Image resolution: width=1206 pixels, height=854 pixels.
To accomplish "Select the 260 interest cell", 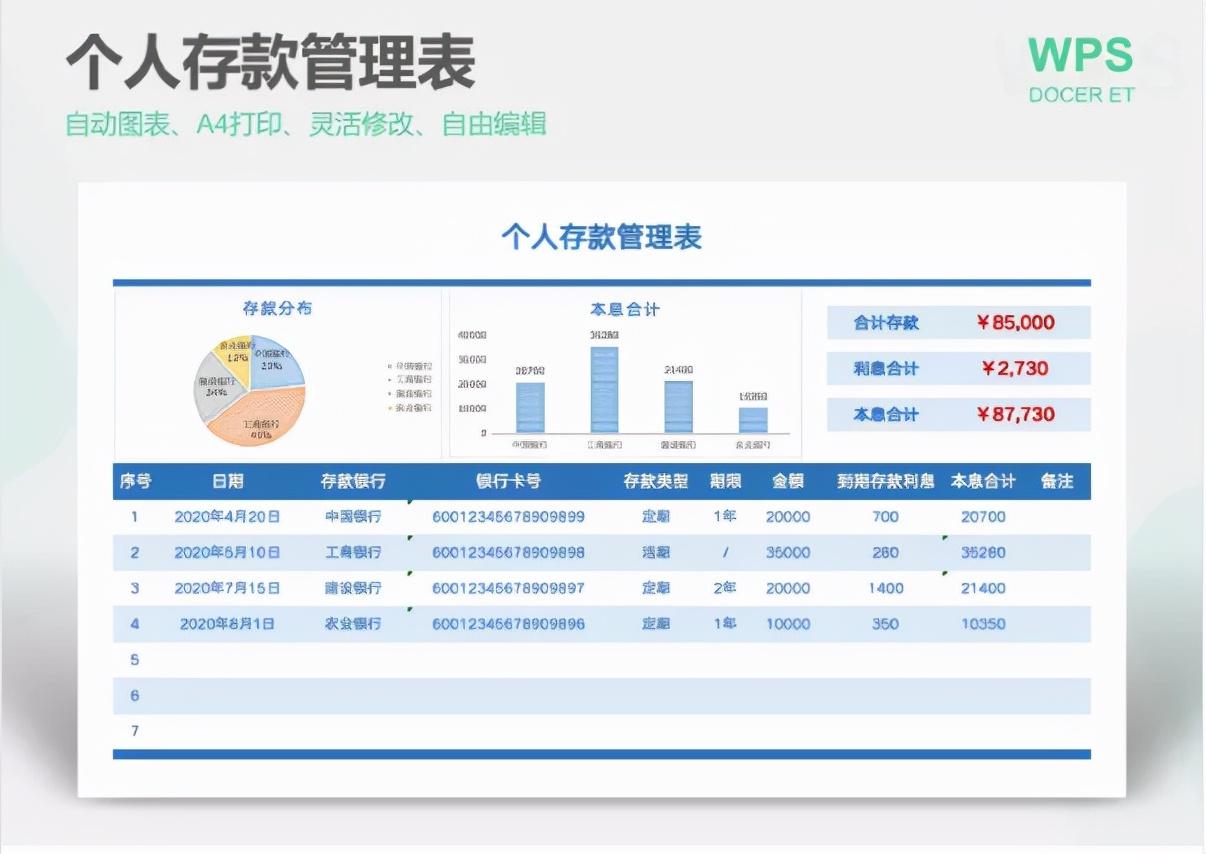I will [885, 552].
